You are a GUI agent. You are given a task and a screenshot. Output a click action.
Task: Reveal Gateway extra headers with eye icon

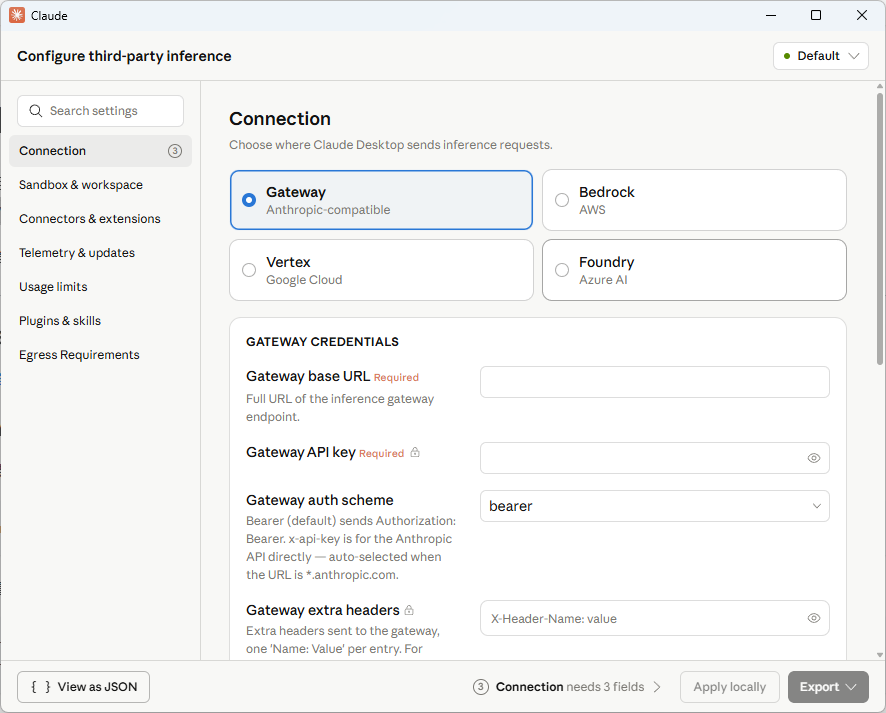click(814, 618)
